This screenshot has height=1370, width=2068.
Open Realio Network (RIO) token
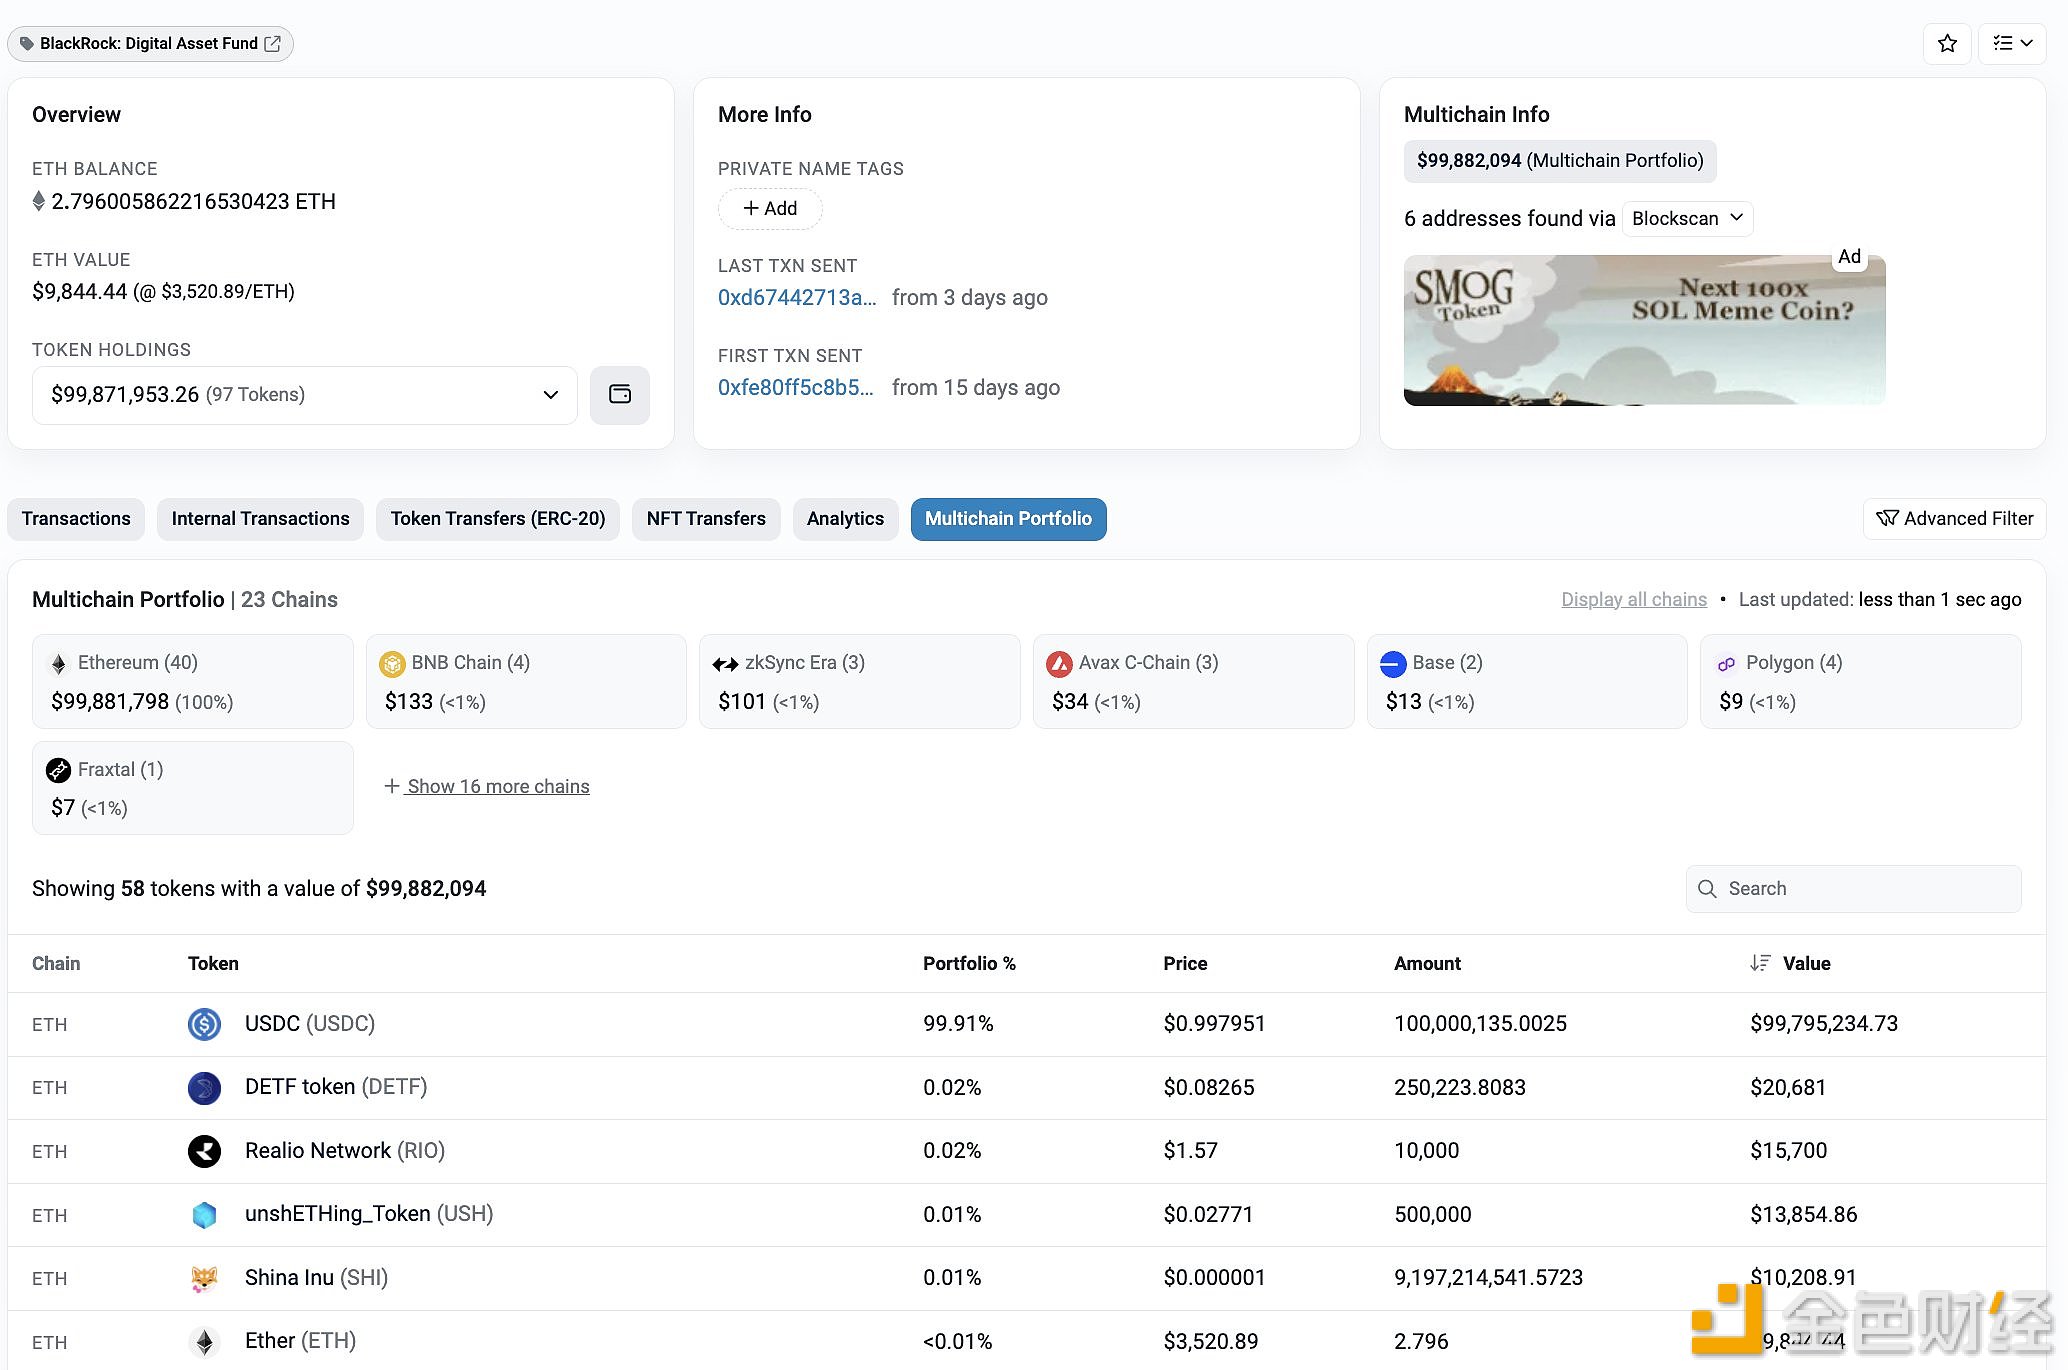(x=345, y=1151)
